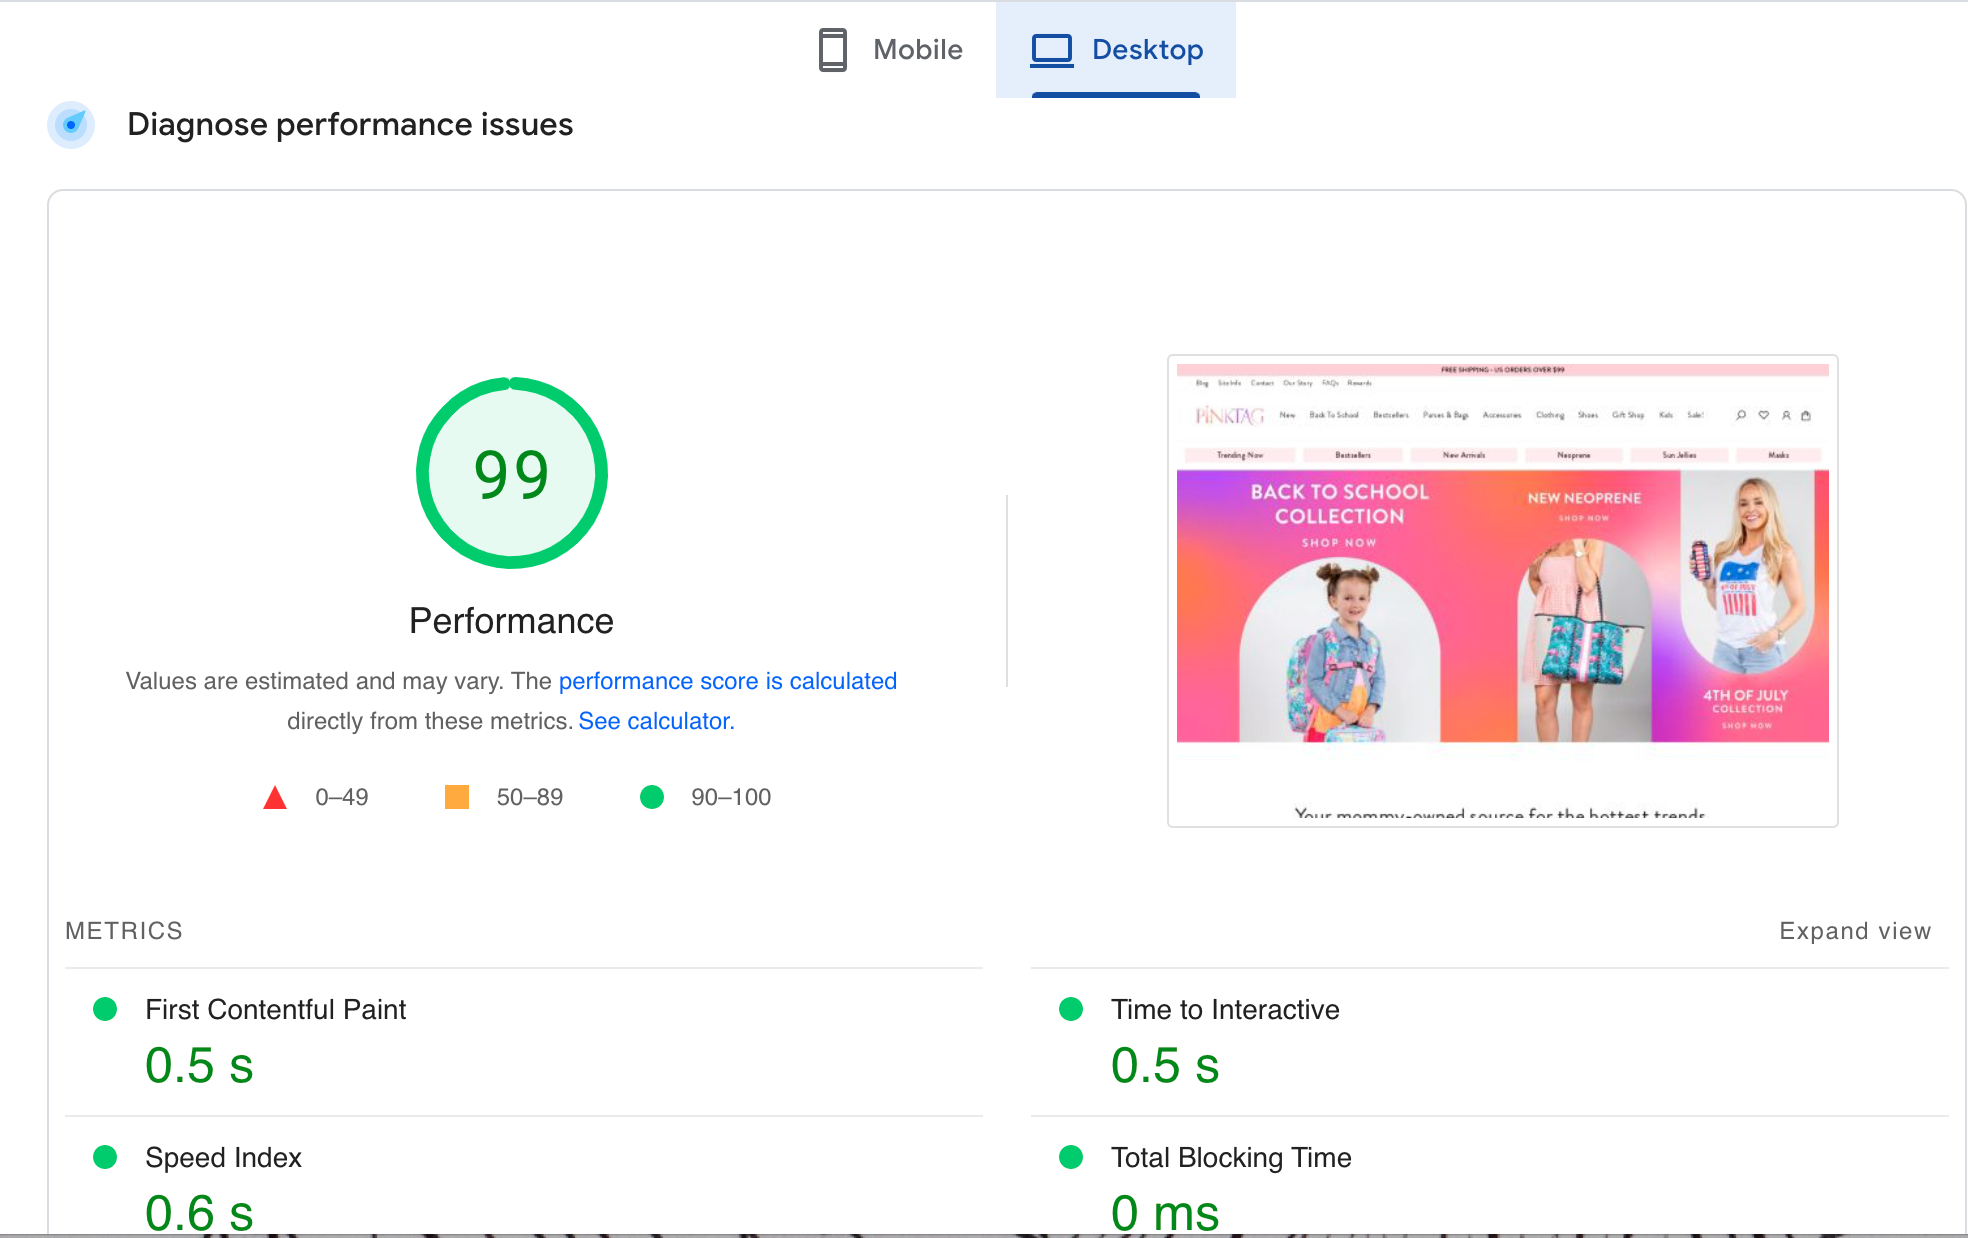Open the 'performance score is calculated' link
1968x1238 pixels.
tap(727, 681)
